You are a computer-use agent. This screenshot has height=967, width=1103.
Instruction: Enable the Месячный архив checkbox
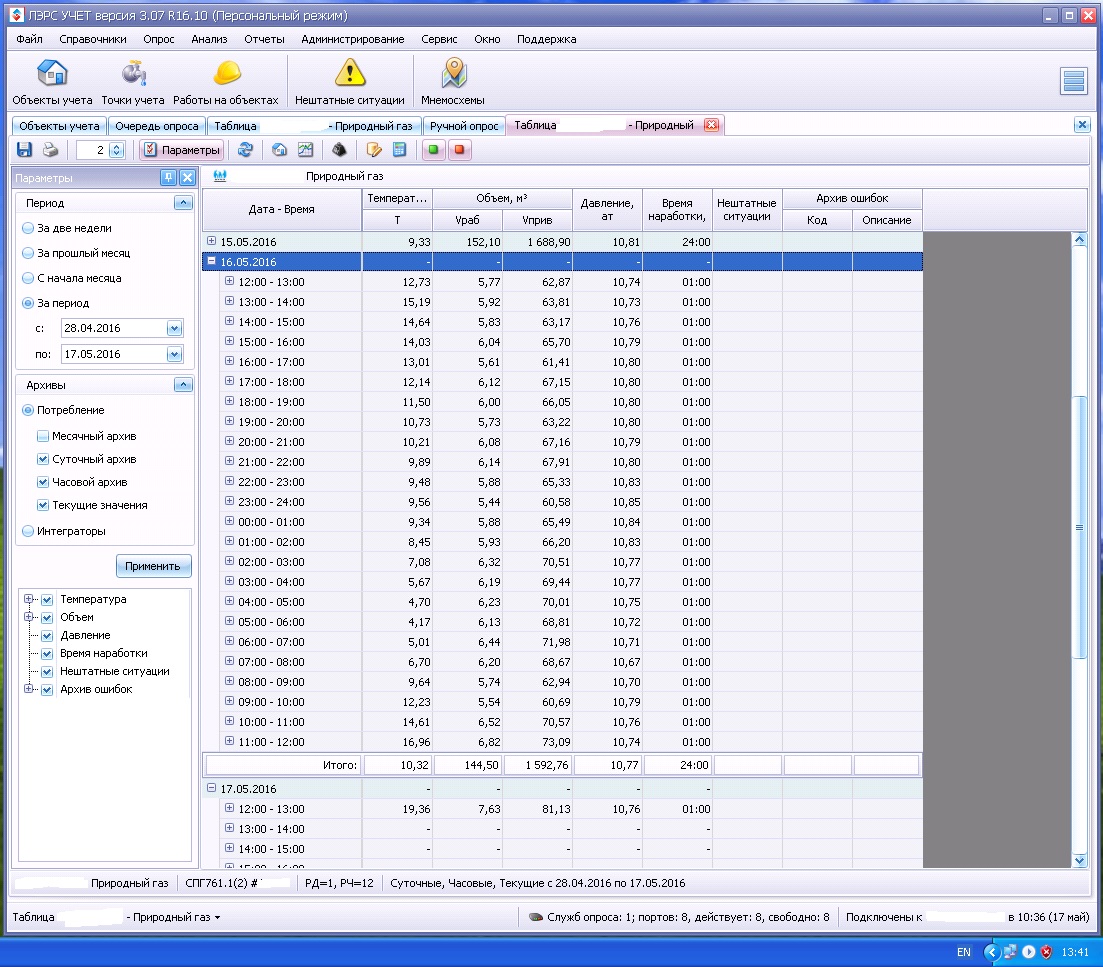[43, 436]
